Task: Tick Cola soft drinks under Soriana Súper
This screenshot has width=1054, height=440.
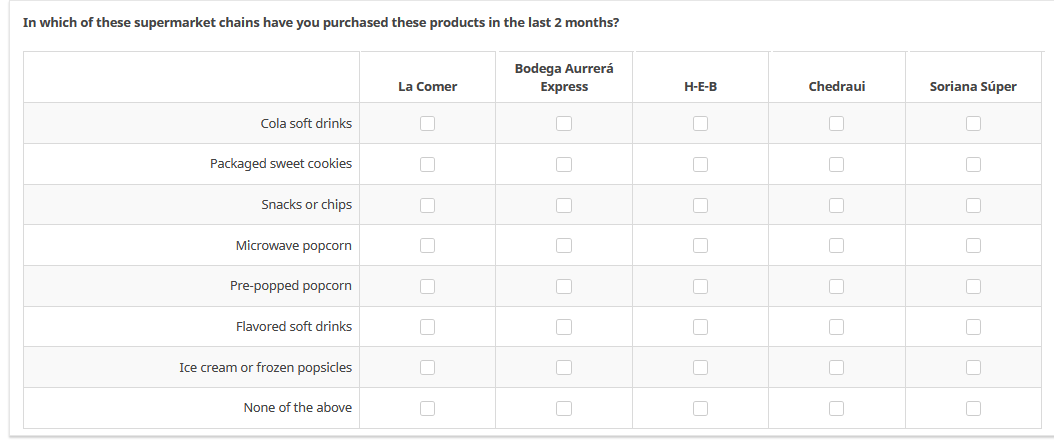Action: click(973, 123)
